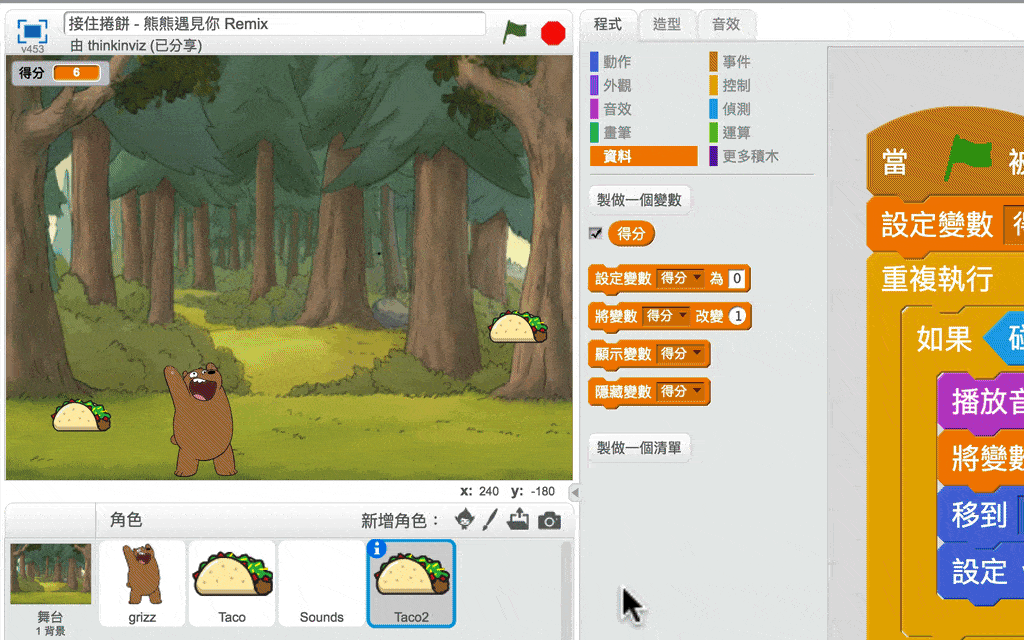The image size is (1024, 640).
Task: Click the taco on stage left side
Action: (x=81, y=416)
